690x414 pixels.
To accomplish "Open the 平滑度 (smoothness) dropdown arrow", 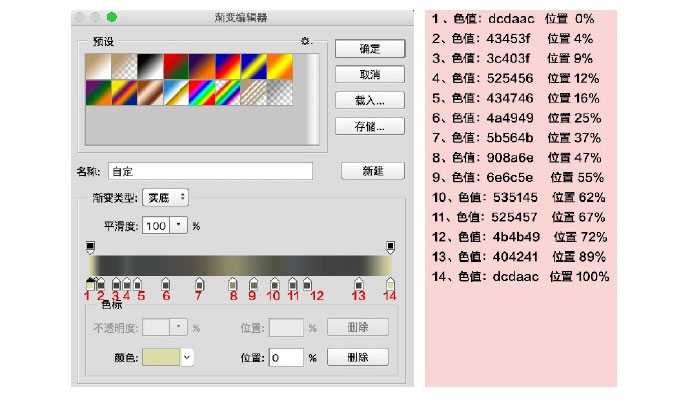I will pos(178,226).
